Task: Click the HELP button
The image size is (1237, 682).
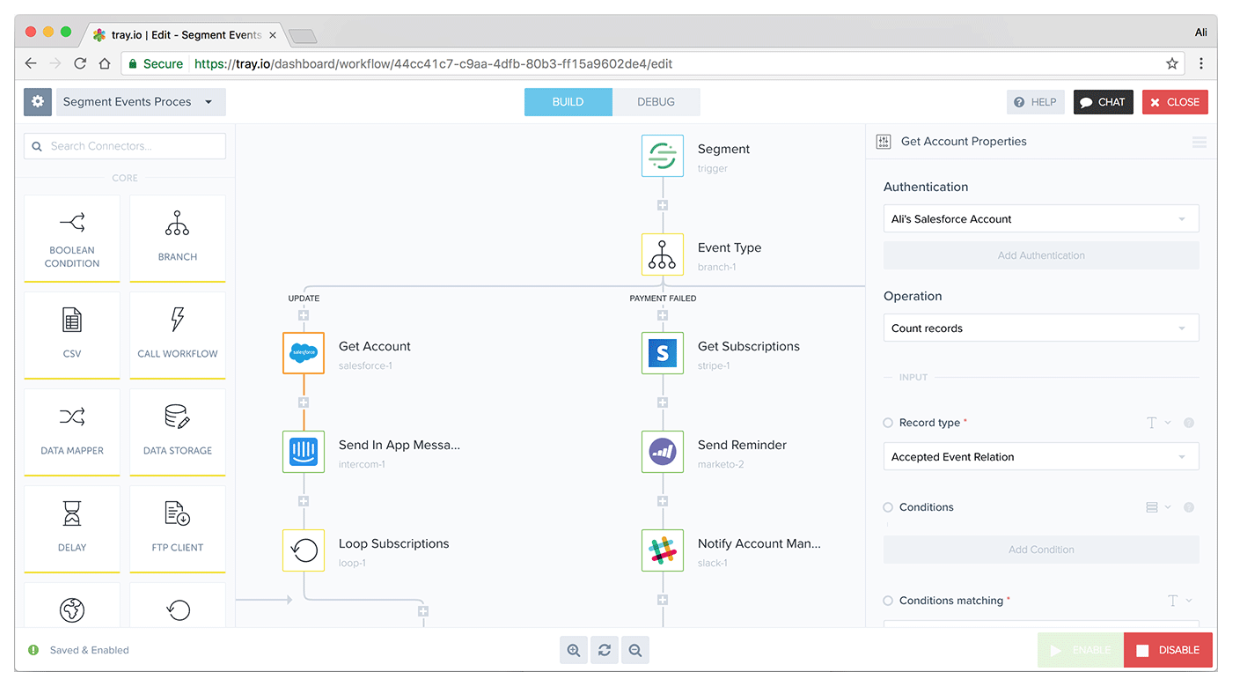Action: click(x=1035, y=102)
